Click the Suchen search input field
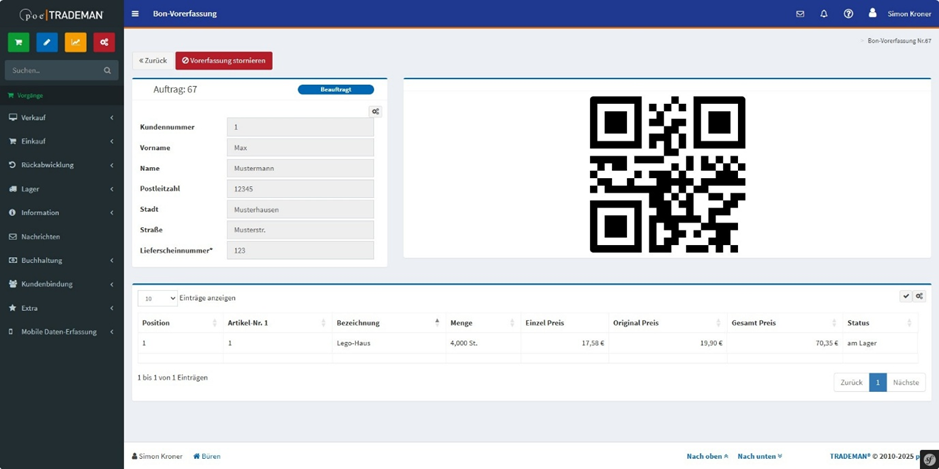The width and height of the screenshot is (939, 469). (54, 70)
